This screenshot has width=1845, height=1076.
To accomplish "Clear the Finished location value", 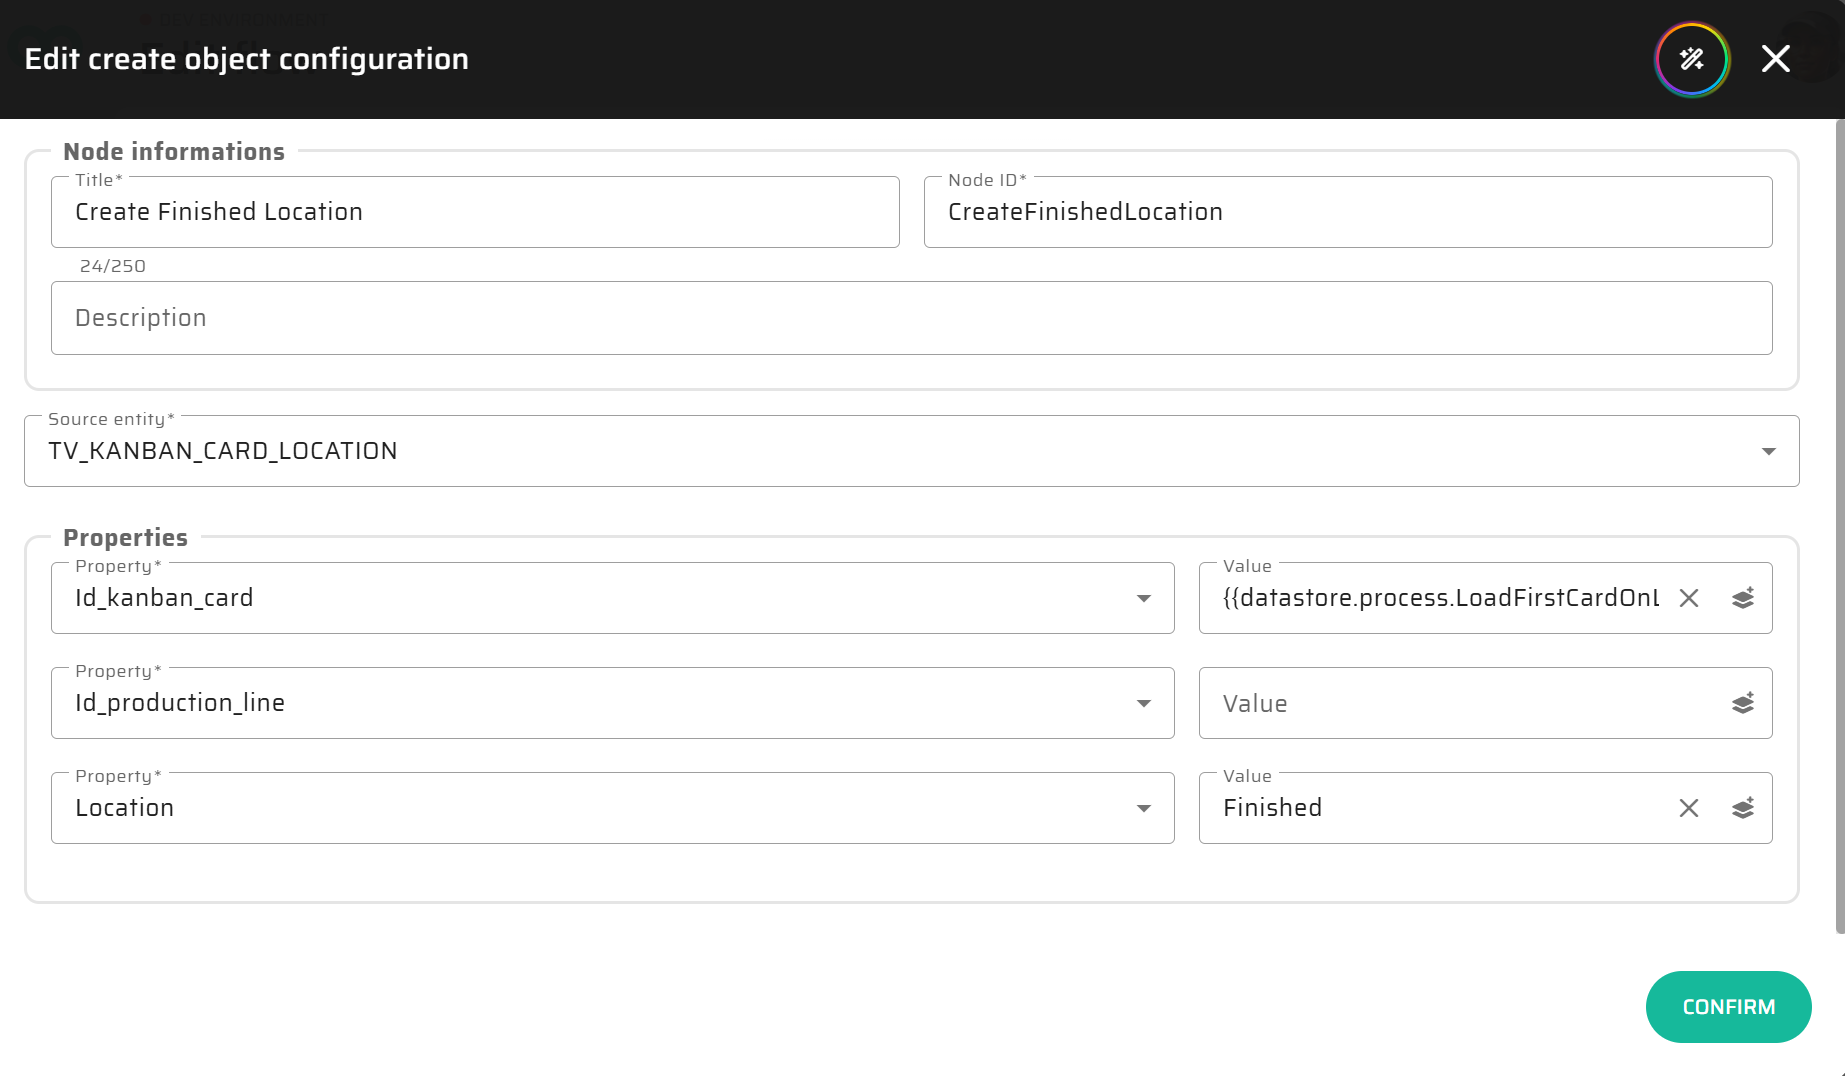I will click(x=1688, y=808).
